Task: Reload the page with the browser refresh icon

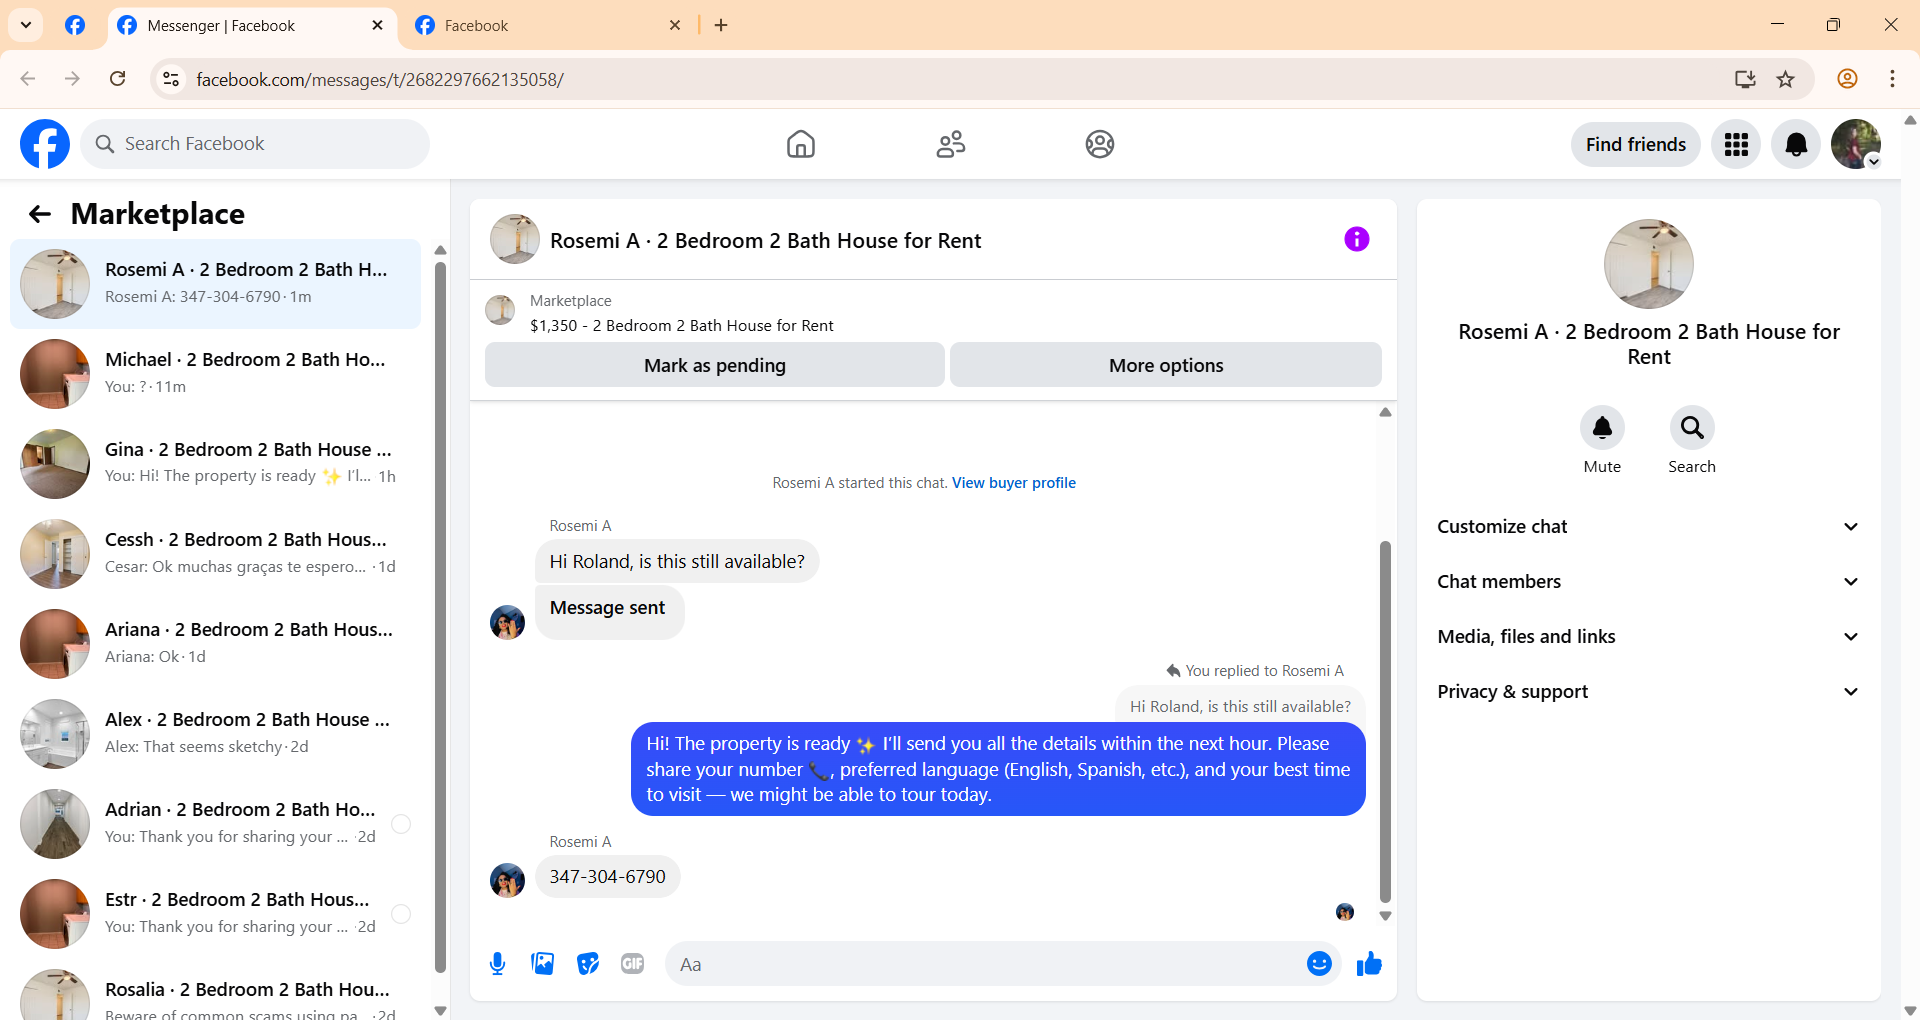Action: [x=118, y=79]
